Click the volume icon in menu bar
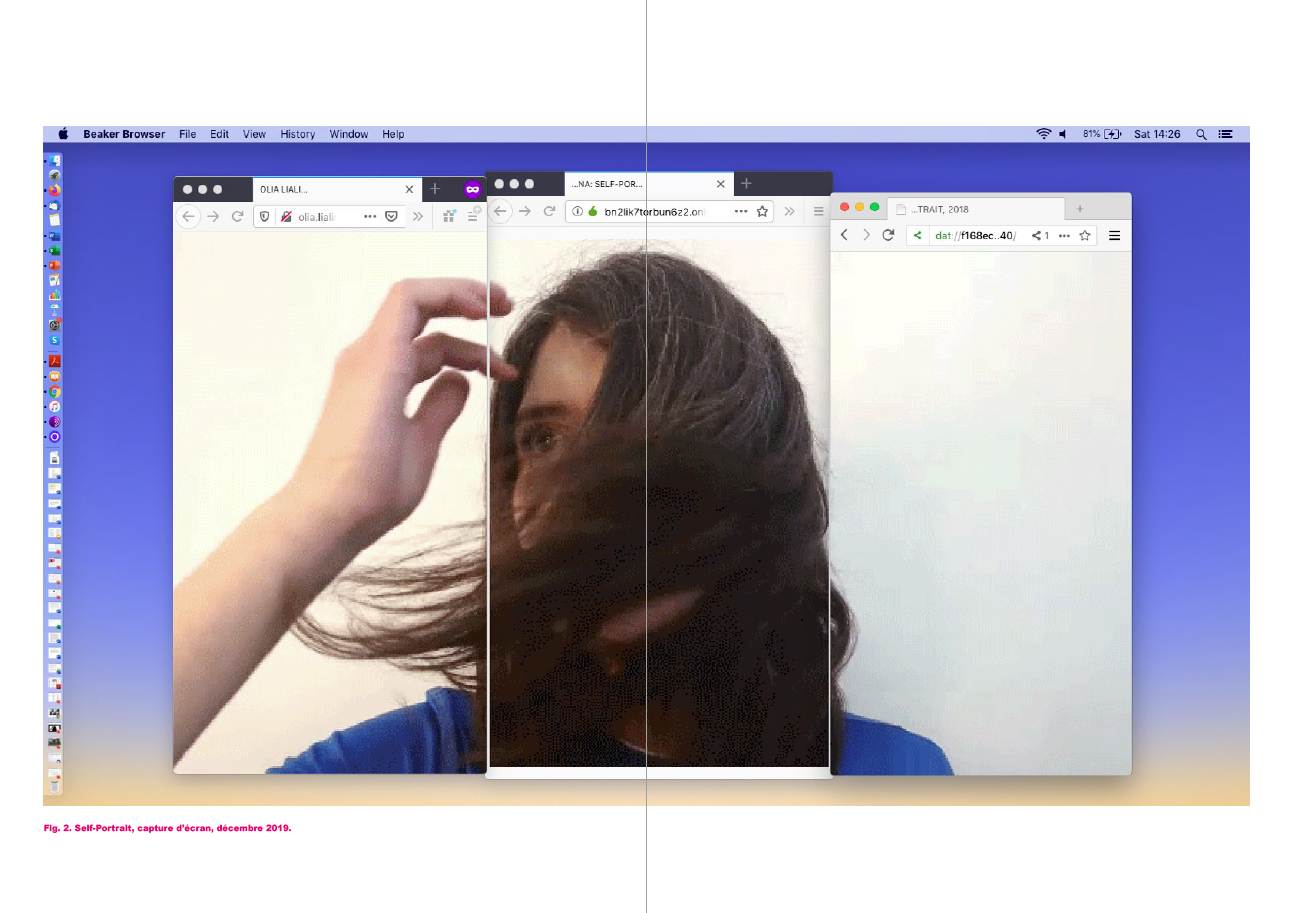The height and width of the screenshot is (913, 1293). coord(1063,134)
